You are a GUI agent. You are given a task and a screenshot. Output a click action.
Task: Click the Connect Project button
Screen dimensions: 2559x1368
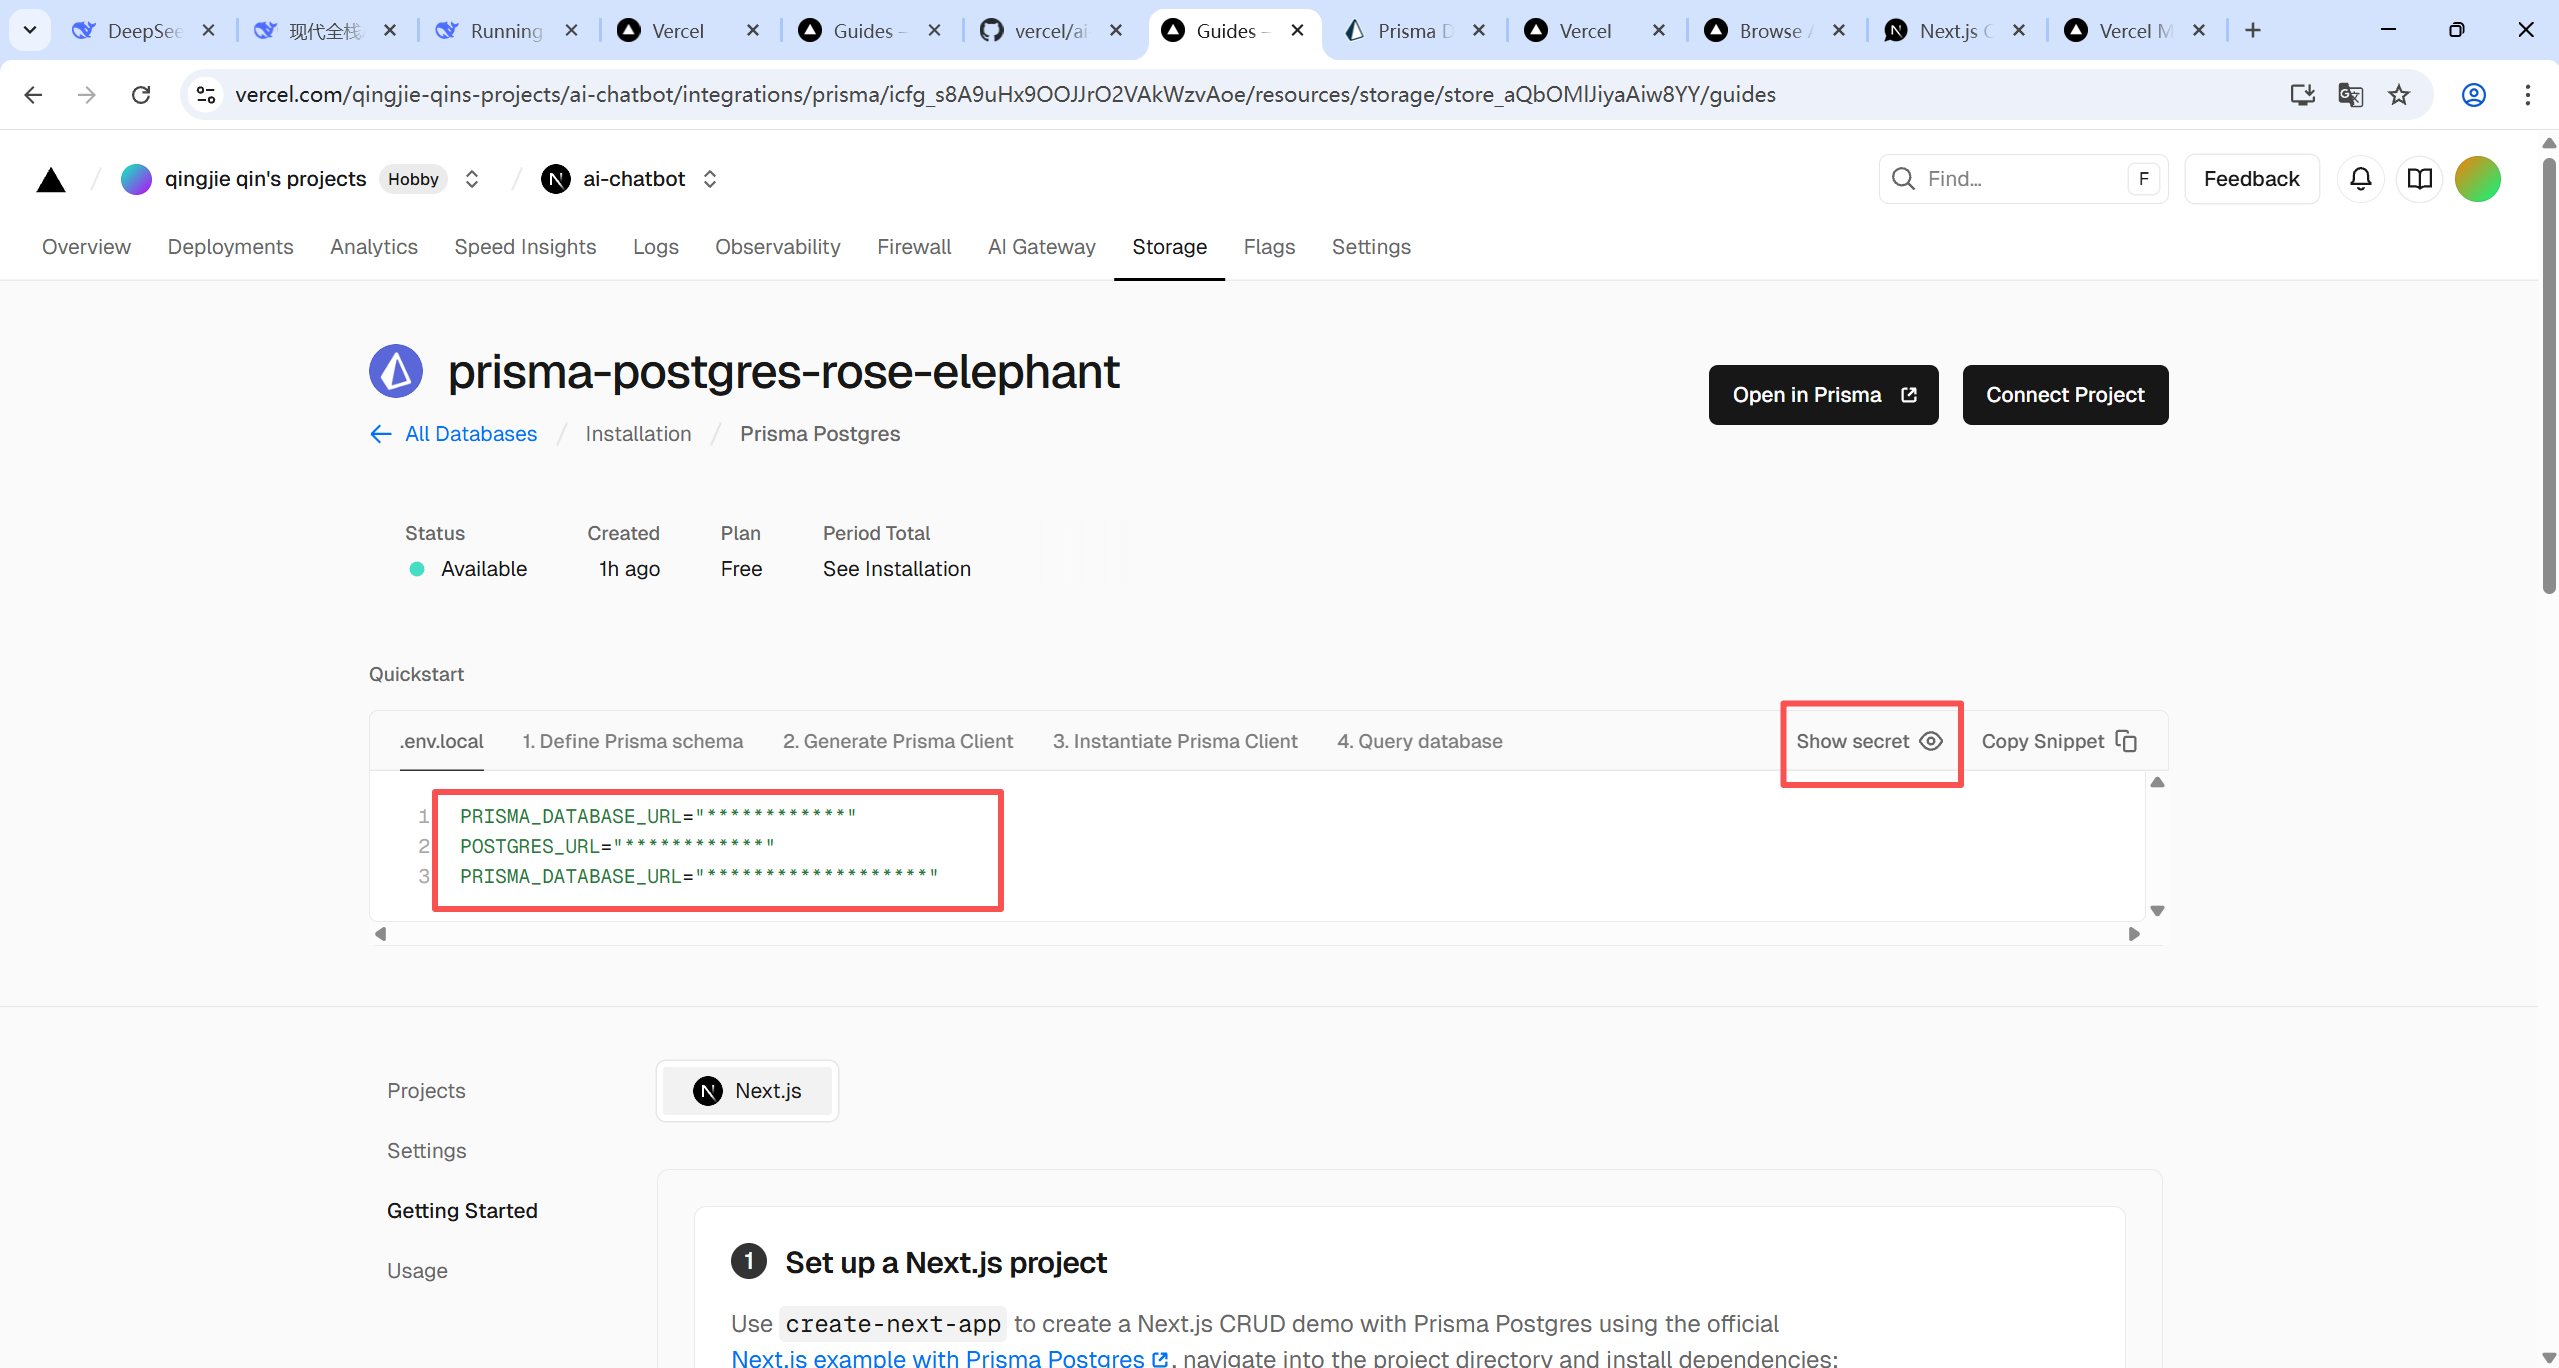[x=2065, y=395]
